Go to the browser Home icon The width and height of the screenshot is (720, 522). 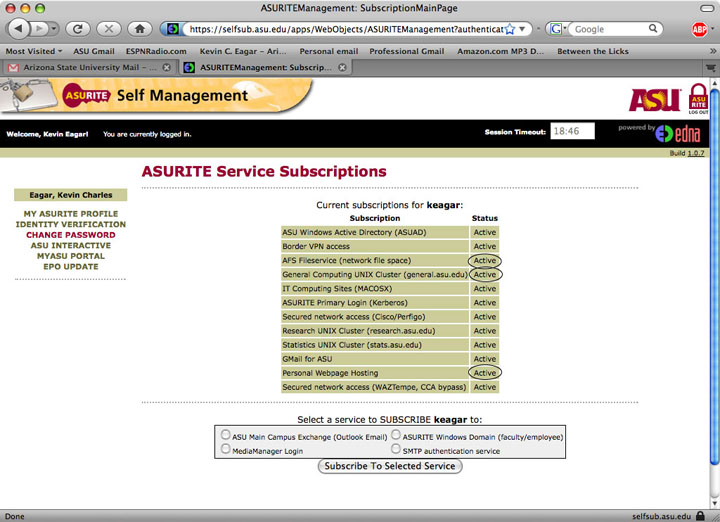141,29
